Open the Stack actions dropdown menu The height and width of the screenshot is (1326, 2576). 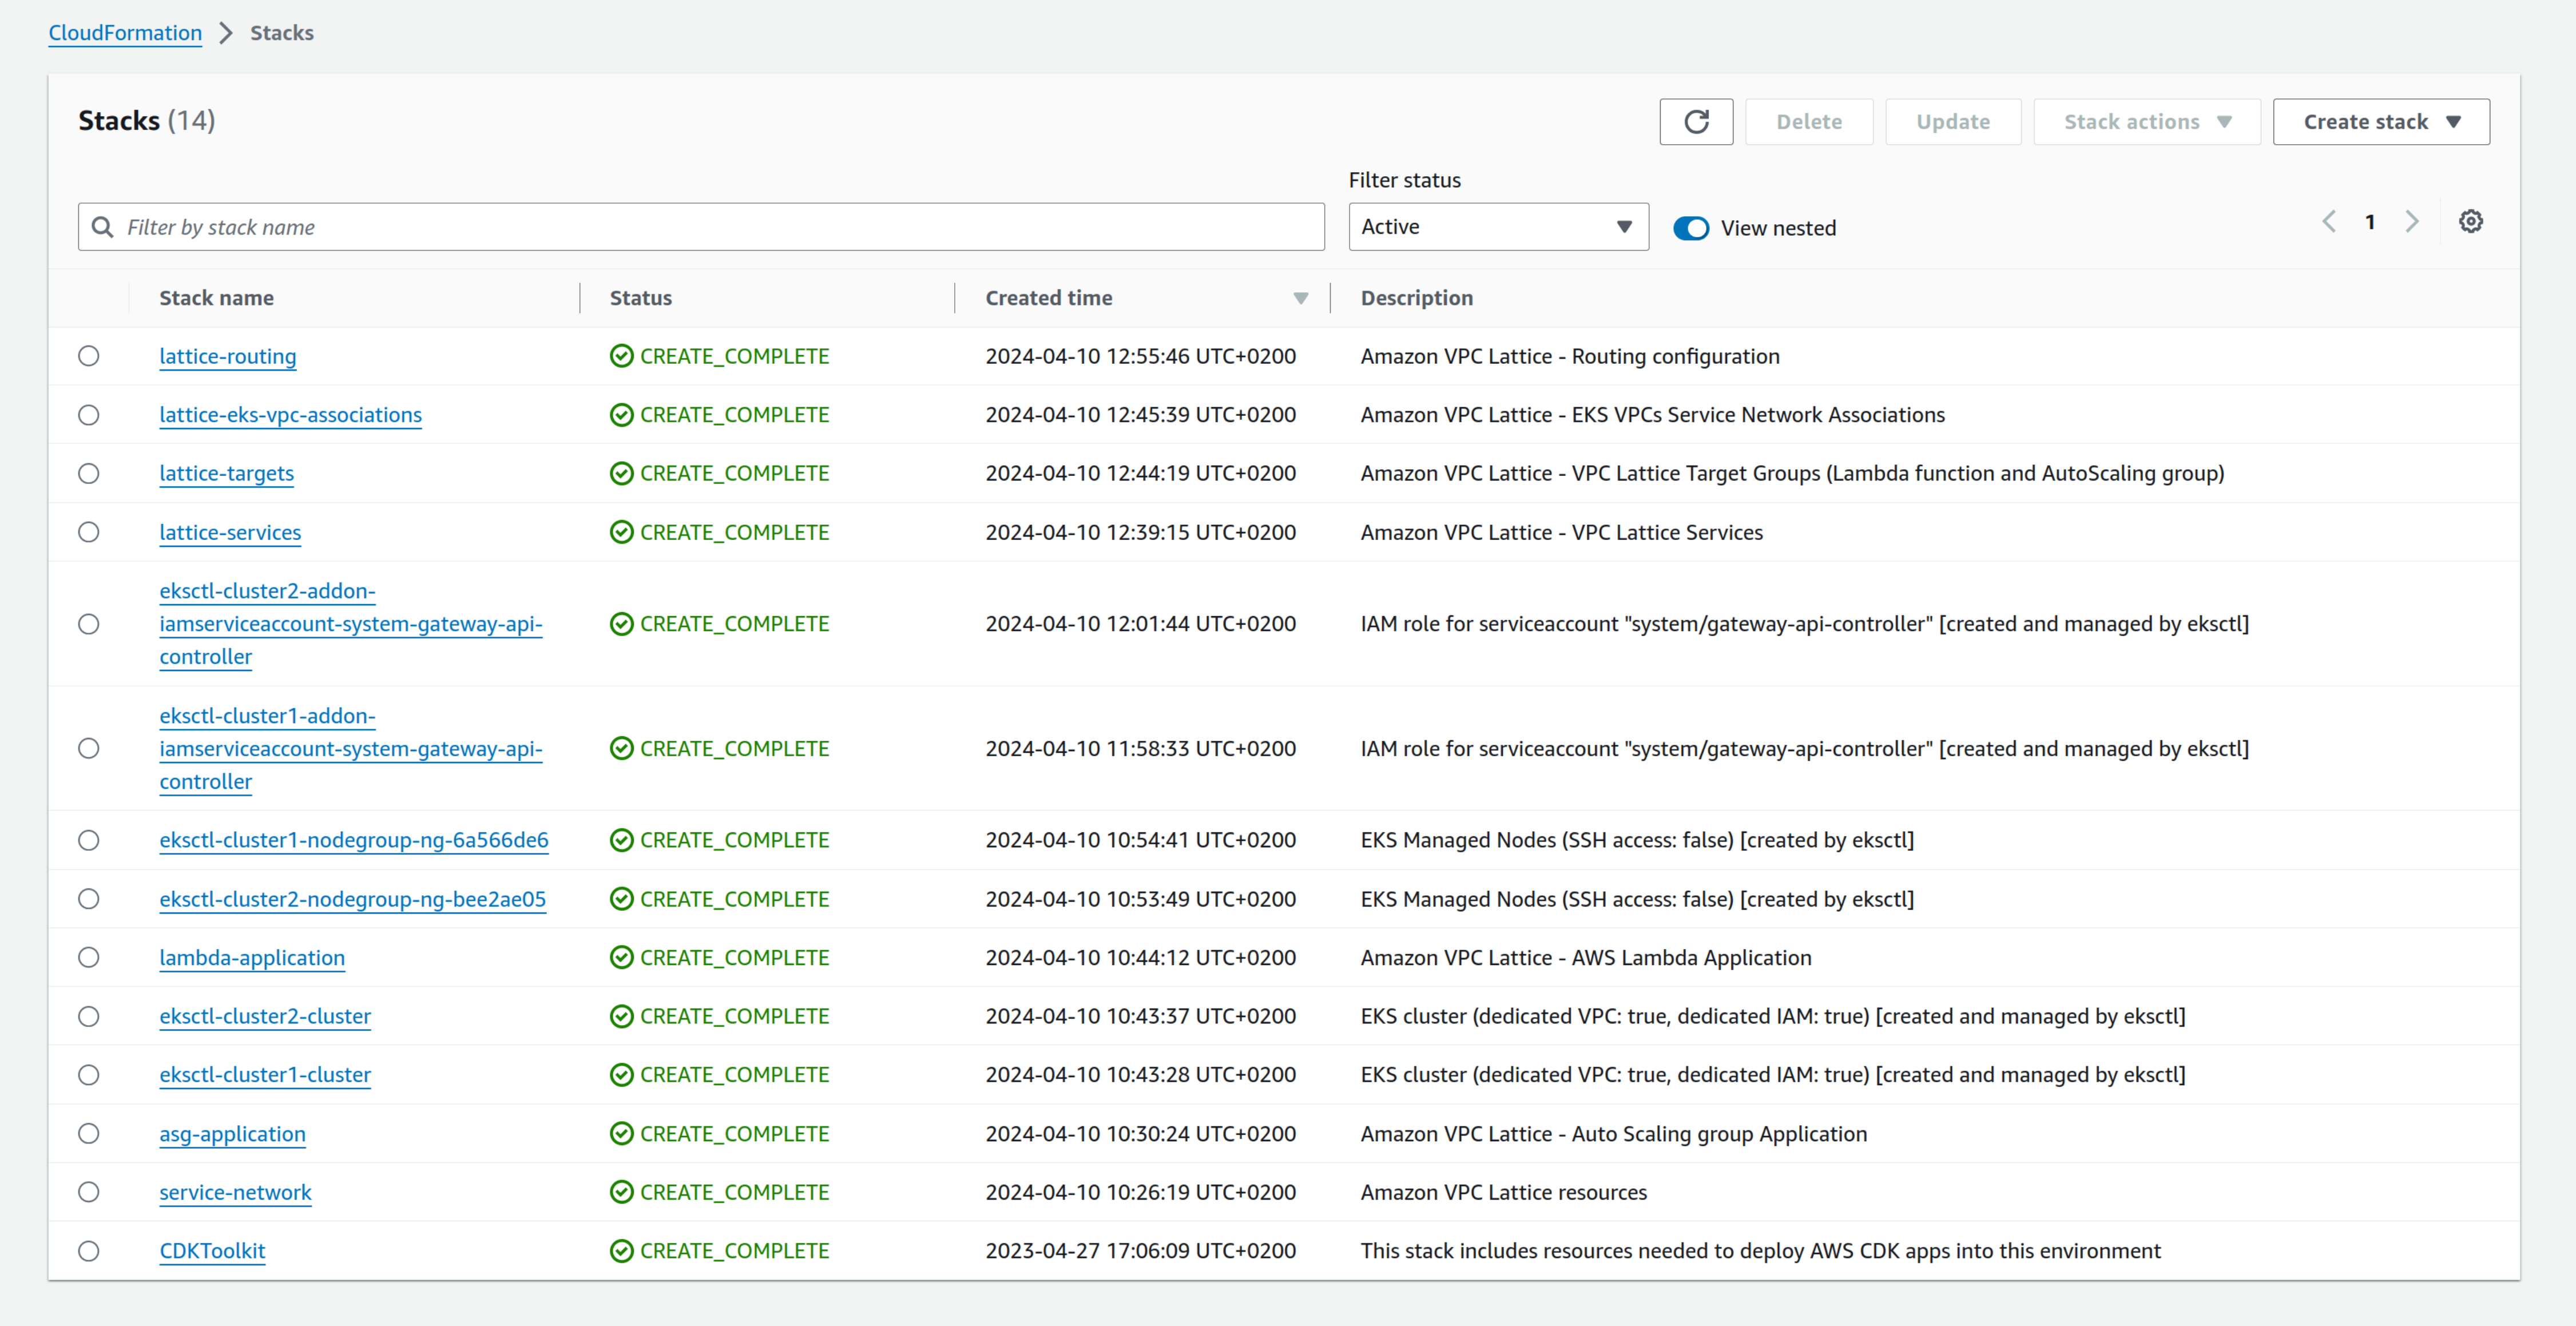(2146, 122)
